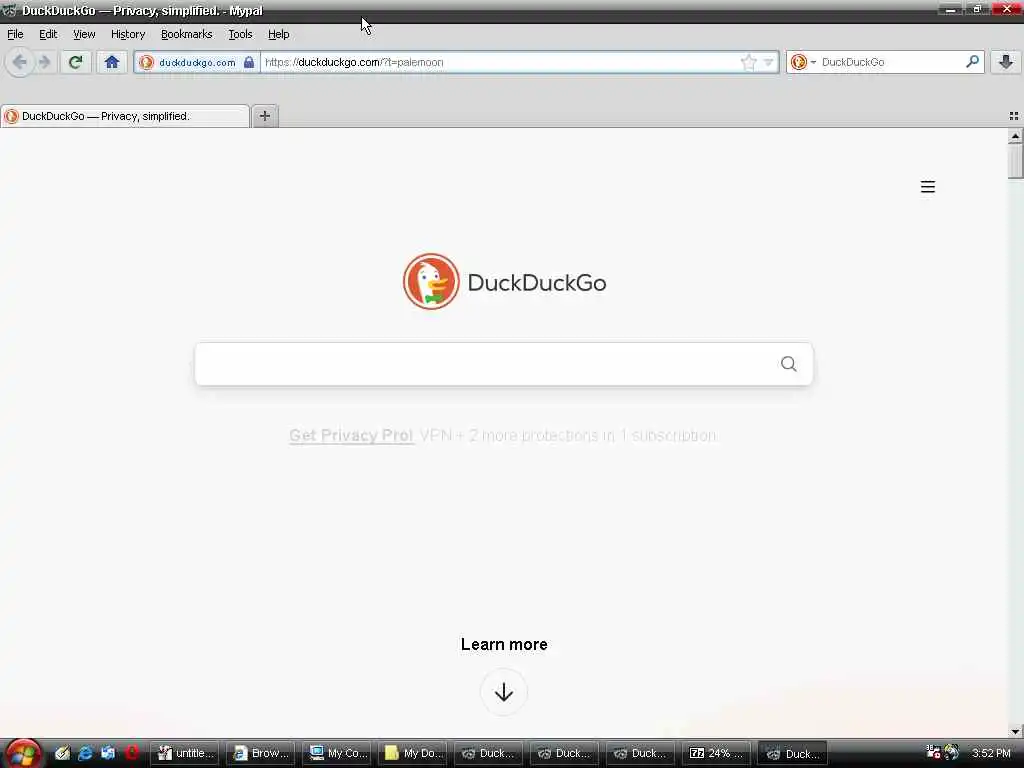Launch Internet Explorer from quick launch
The width and height of the screenshot is (1024, 768).
[x=85, y=753]
